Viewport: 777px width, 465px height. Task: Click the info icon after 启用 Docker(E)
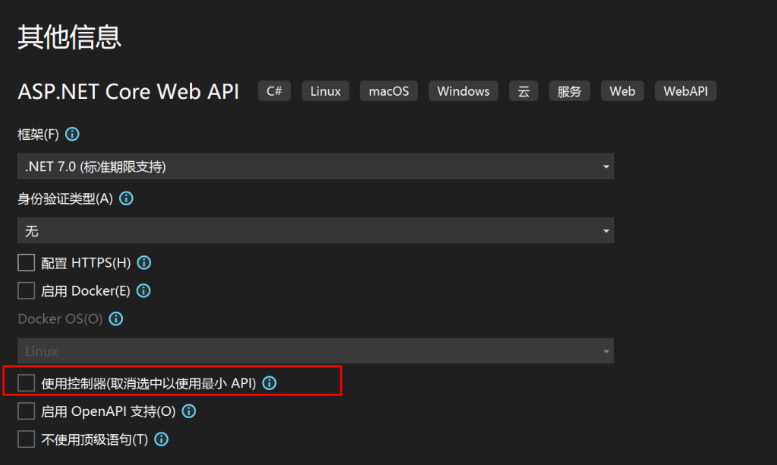point(143,291)
